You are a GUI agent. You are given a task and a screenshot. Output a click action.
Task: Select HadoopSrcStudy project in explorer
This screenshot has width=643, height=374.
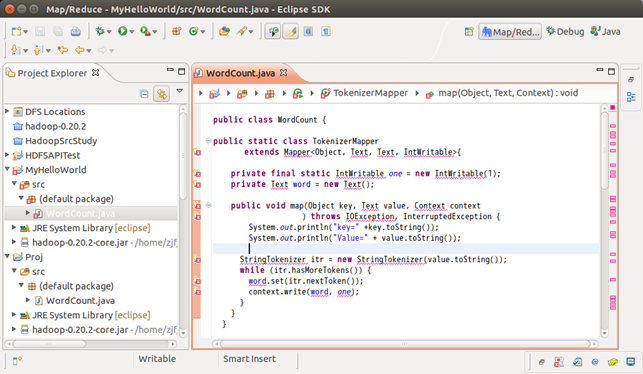[x=61, y=141]
